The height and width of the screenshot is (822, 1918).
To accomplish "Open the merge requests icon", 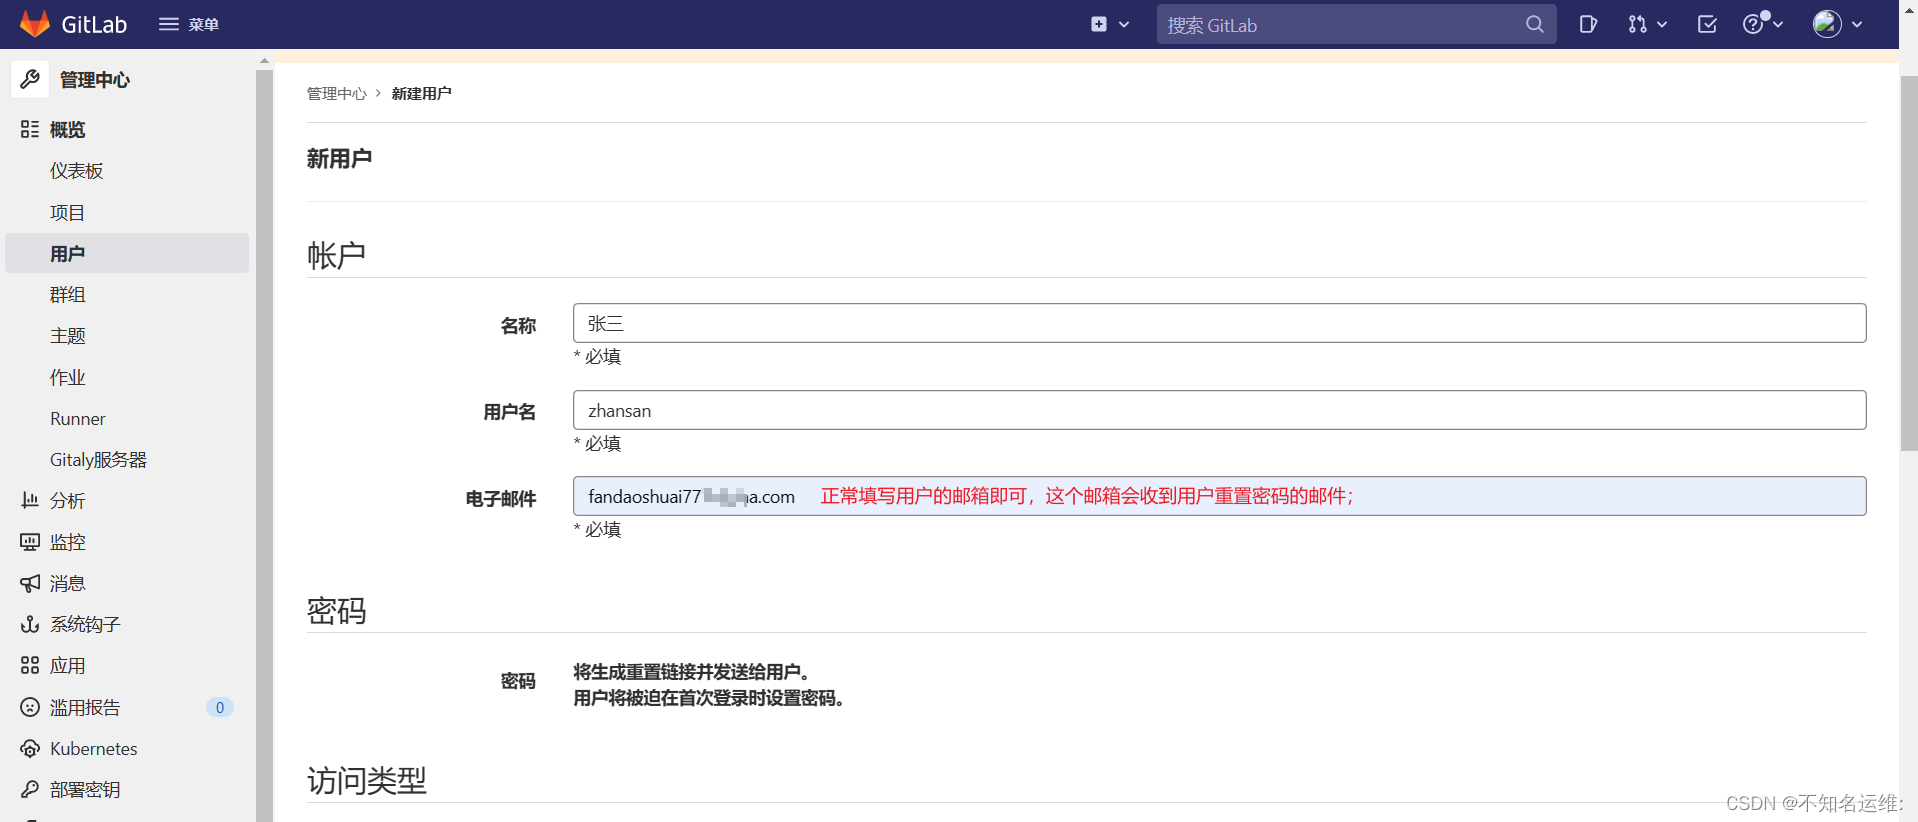I will 1637,24.
